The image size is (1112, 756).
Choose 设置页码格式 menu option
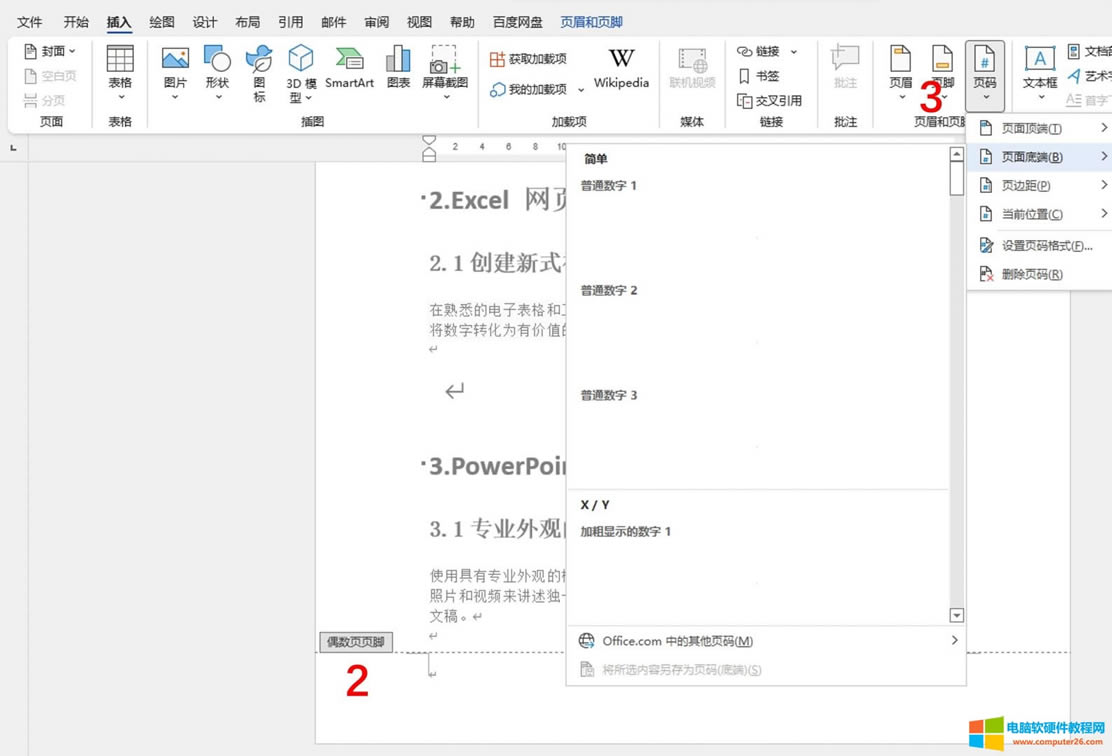1046,245
